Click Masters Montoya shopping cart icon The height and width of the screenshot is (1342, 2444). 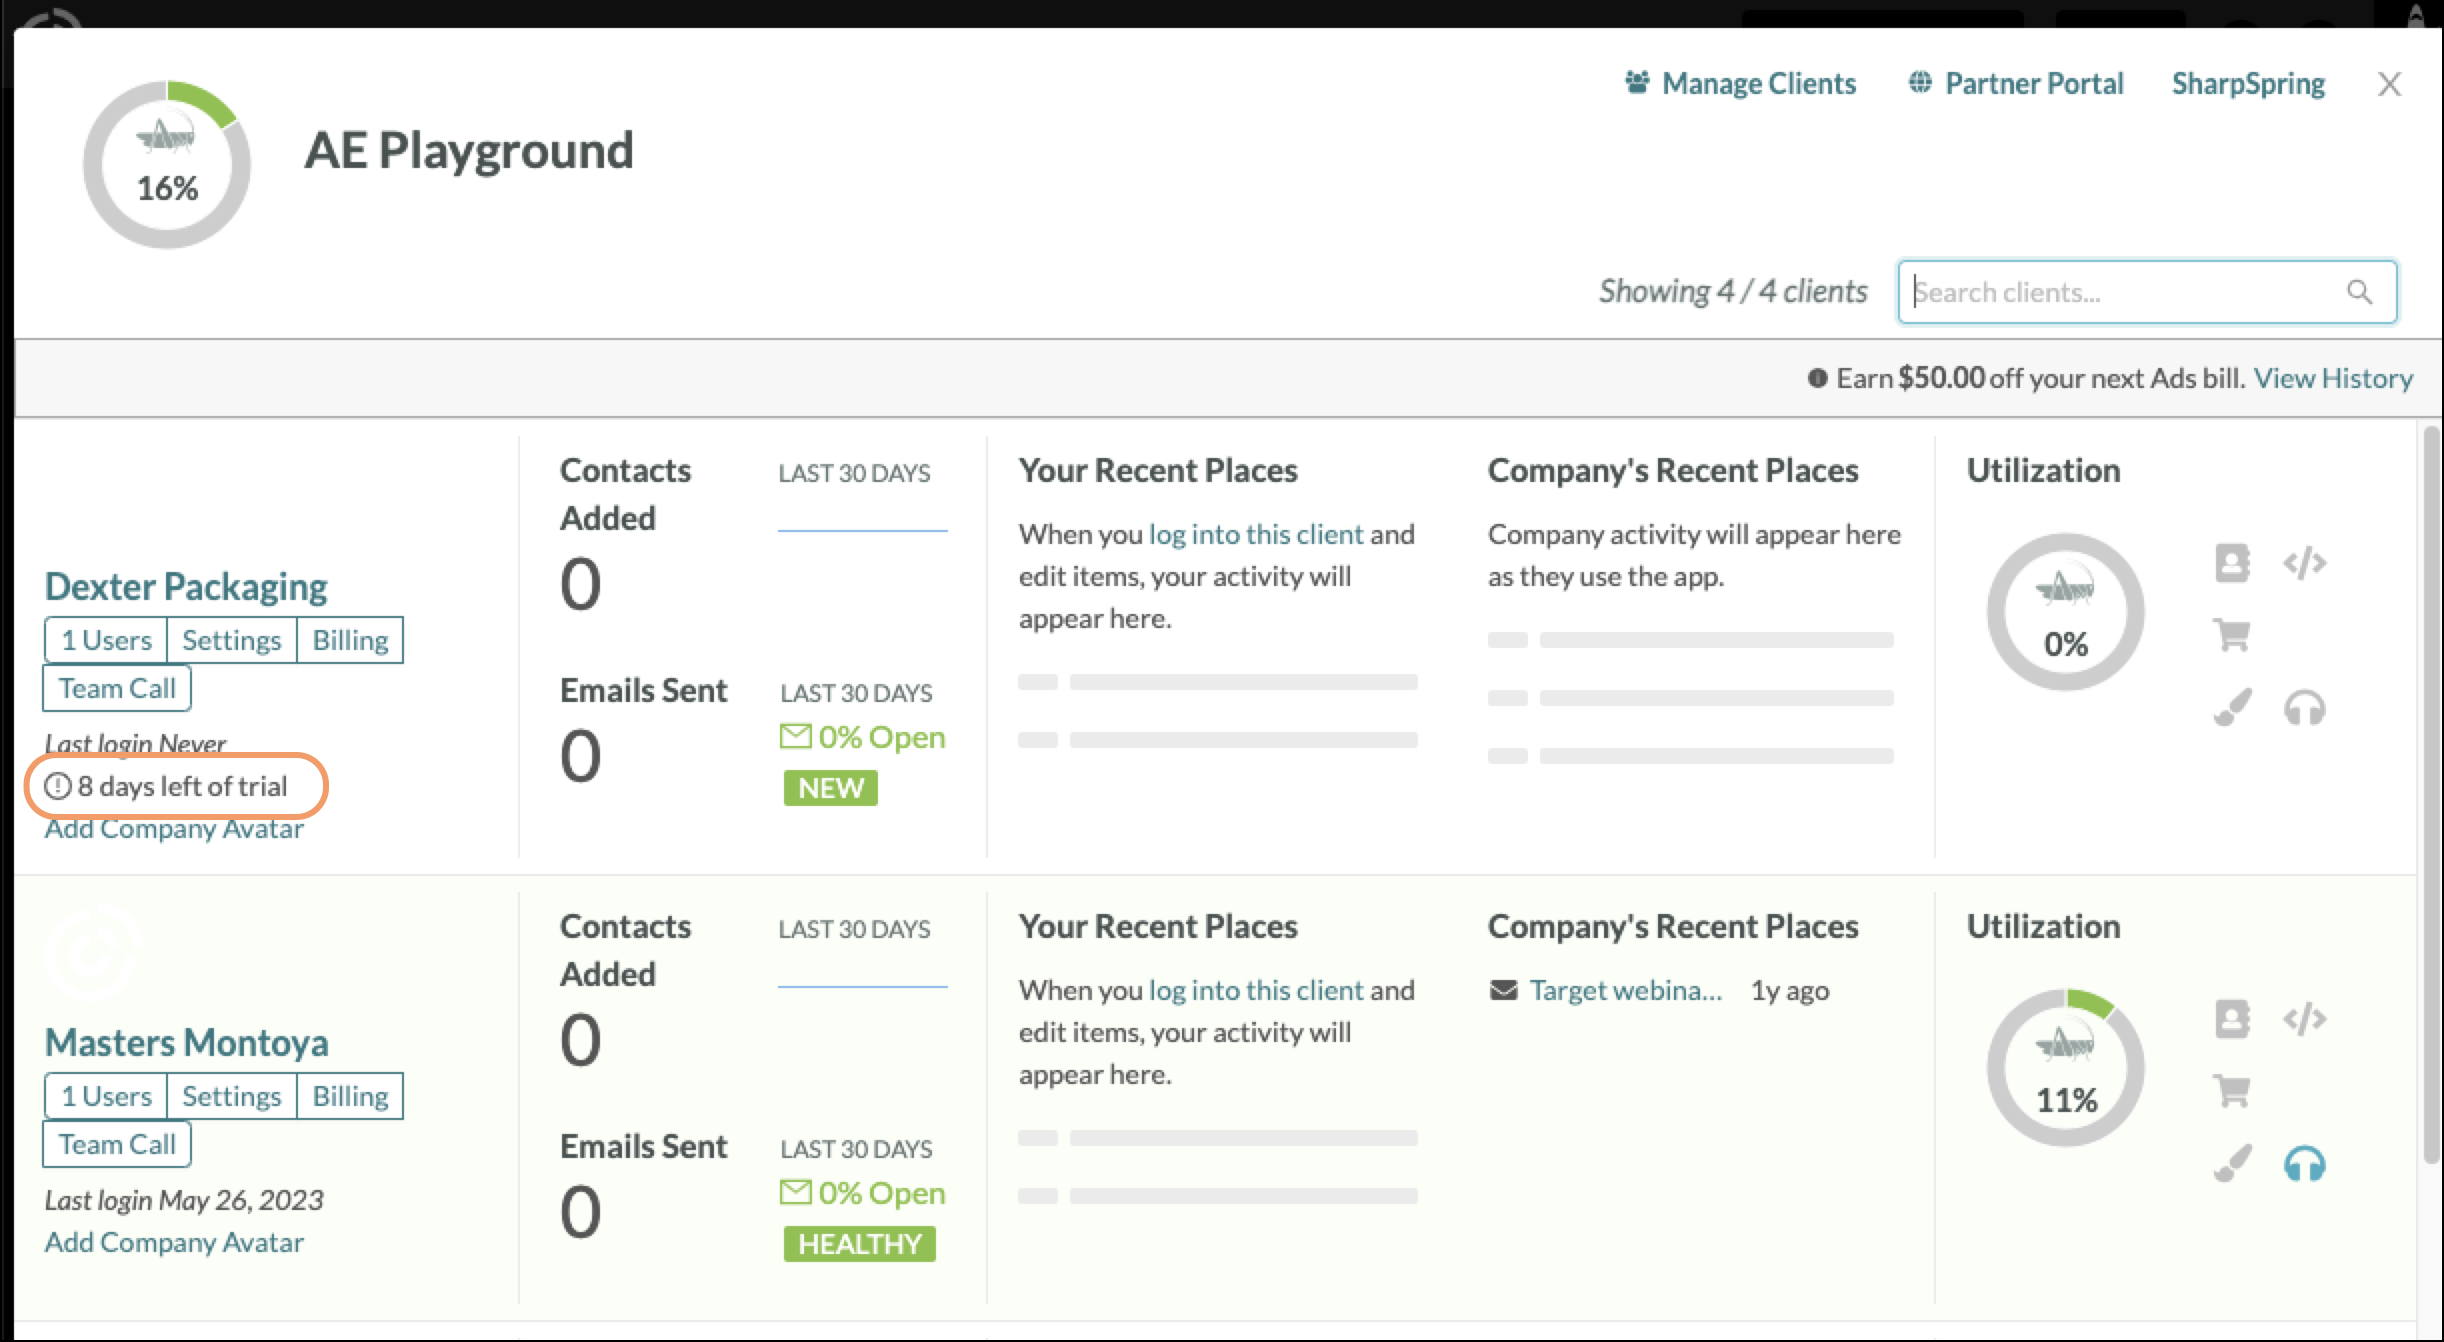point(2232,1091)
